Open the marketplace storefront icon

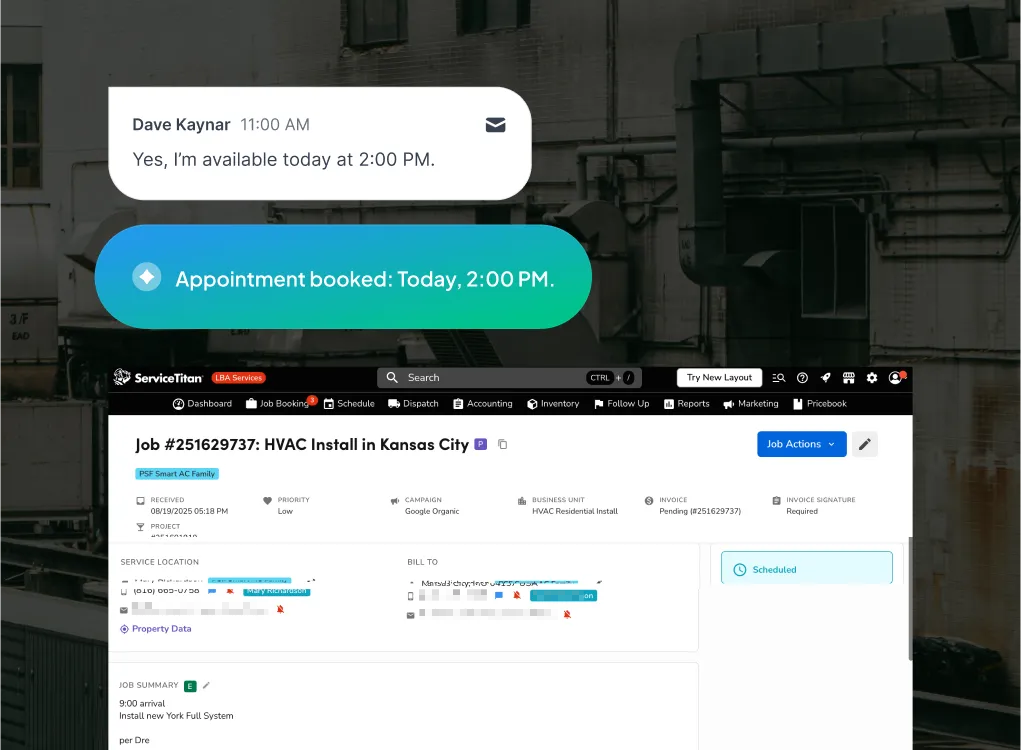pos(848,378)
